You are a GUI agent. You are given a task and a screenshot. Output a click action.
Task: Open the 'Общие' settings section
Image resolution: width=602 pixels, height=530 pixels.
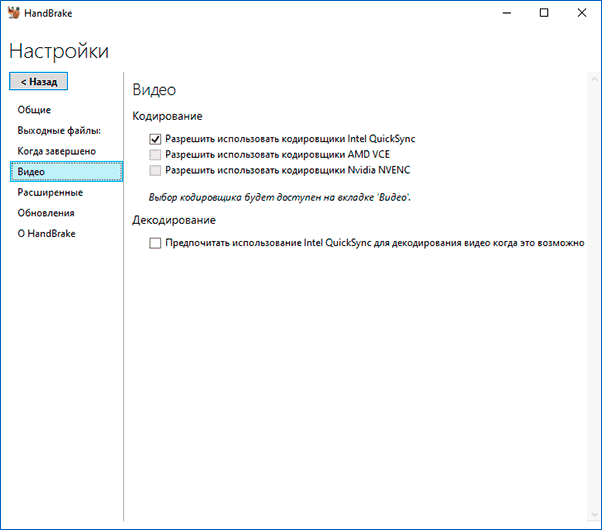tap(34, 110)
